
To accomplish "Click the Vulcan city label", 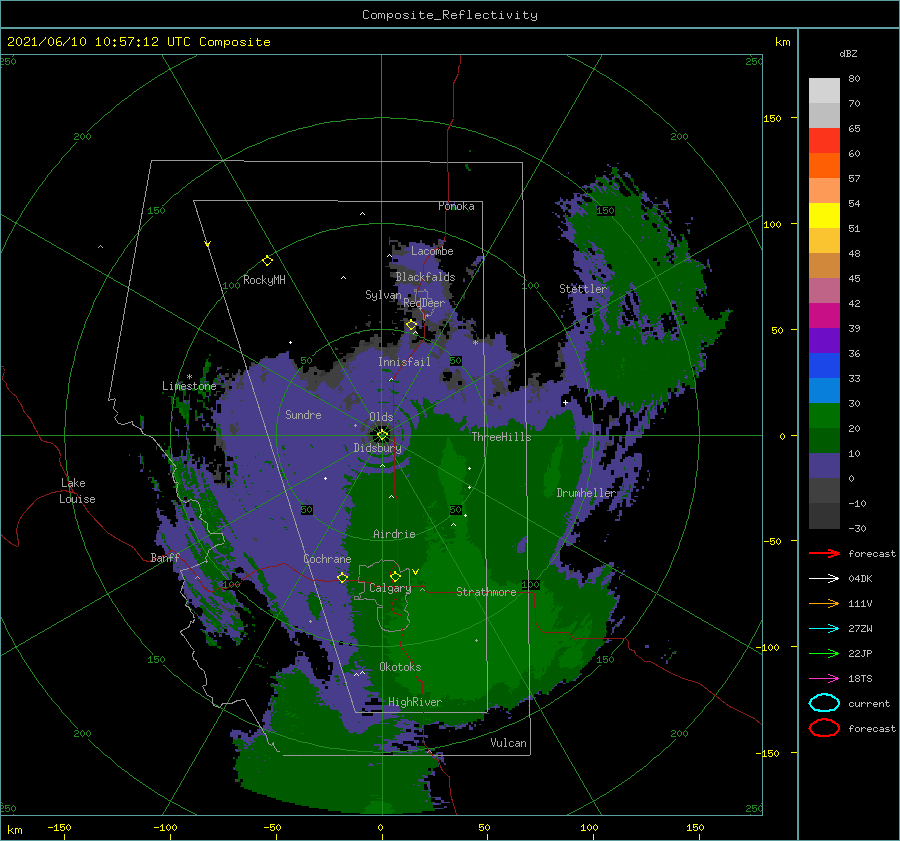I will (x=508, y=743).
